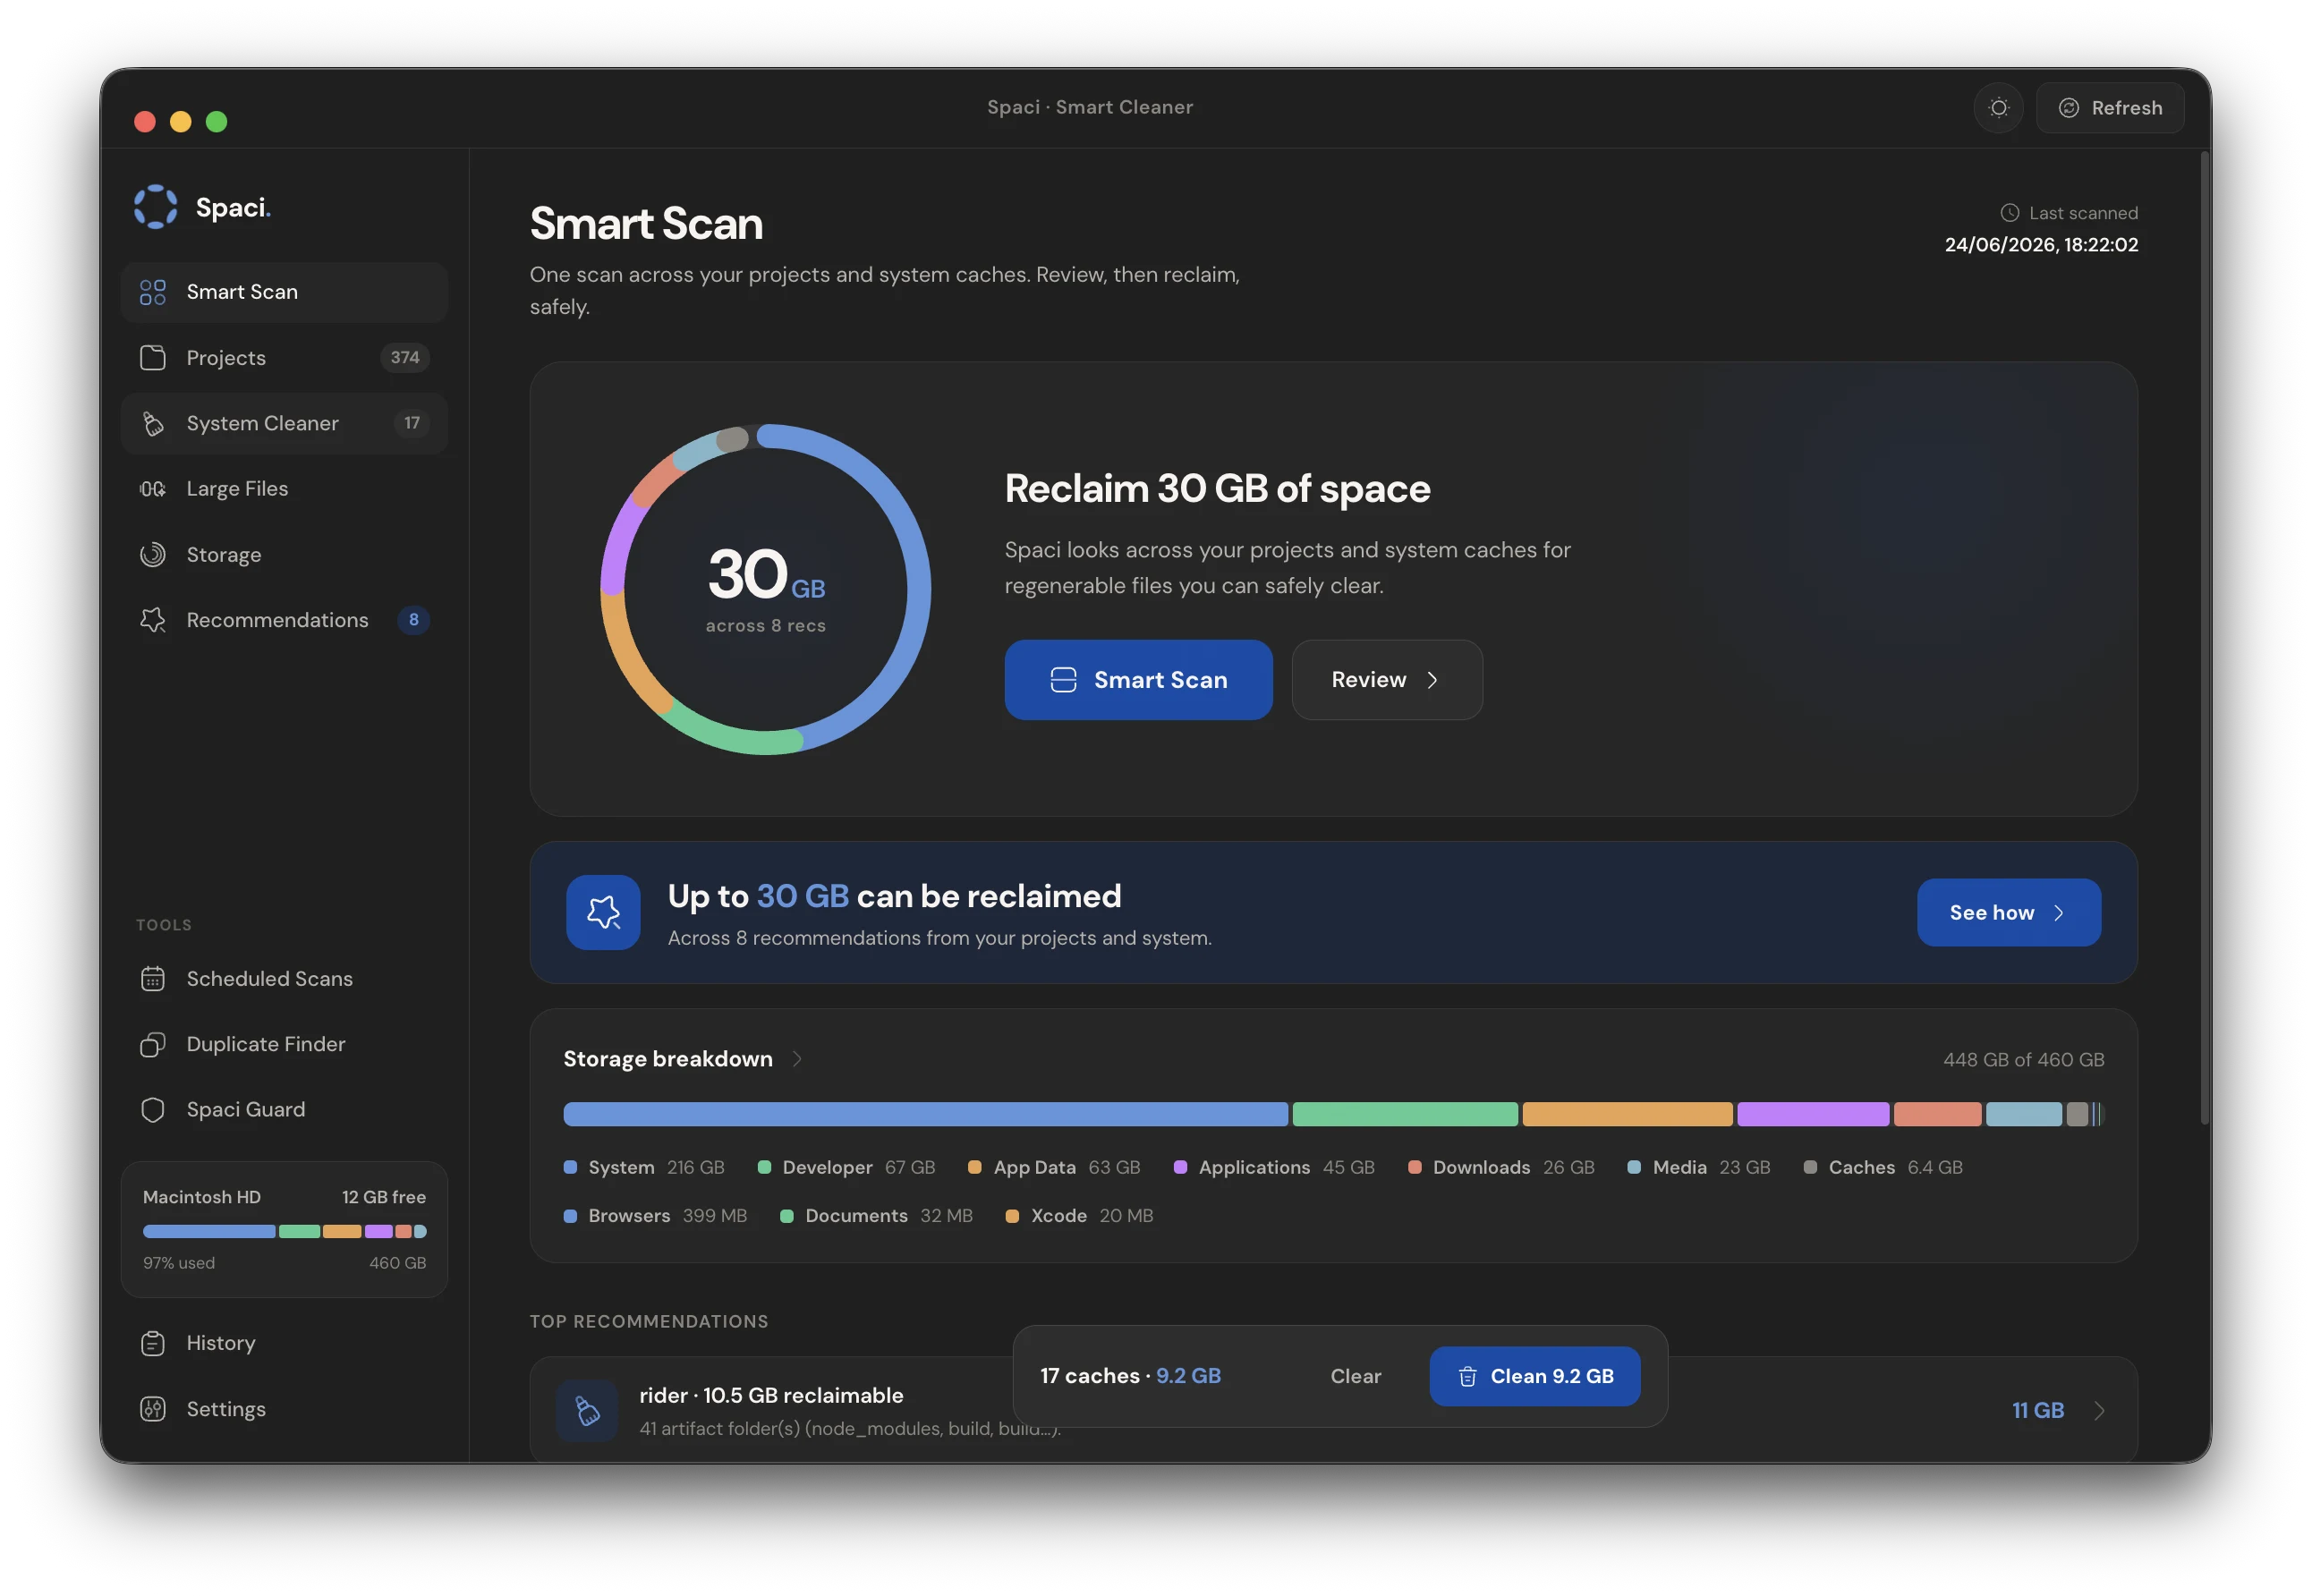2312x1596 pixels.
Task: Open the Smart Scan sidebar item
Action: (x=284, y=292)
